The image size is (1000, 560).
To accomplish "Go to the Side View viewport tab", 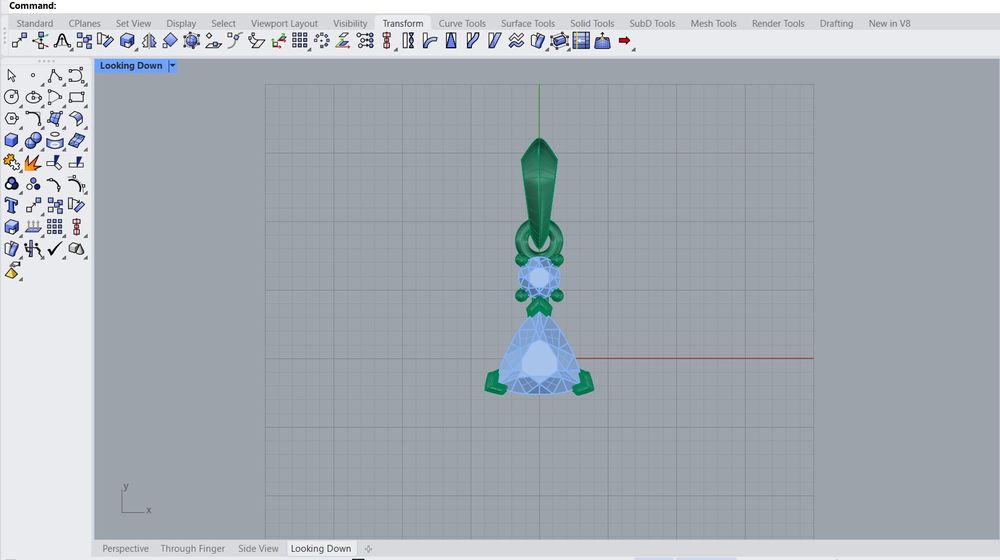I will 258,548.
